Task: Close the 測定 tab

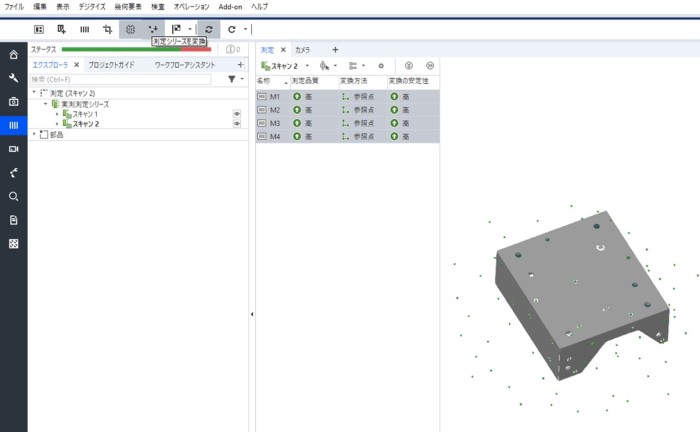Action: point(283,50)
